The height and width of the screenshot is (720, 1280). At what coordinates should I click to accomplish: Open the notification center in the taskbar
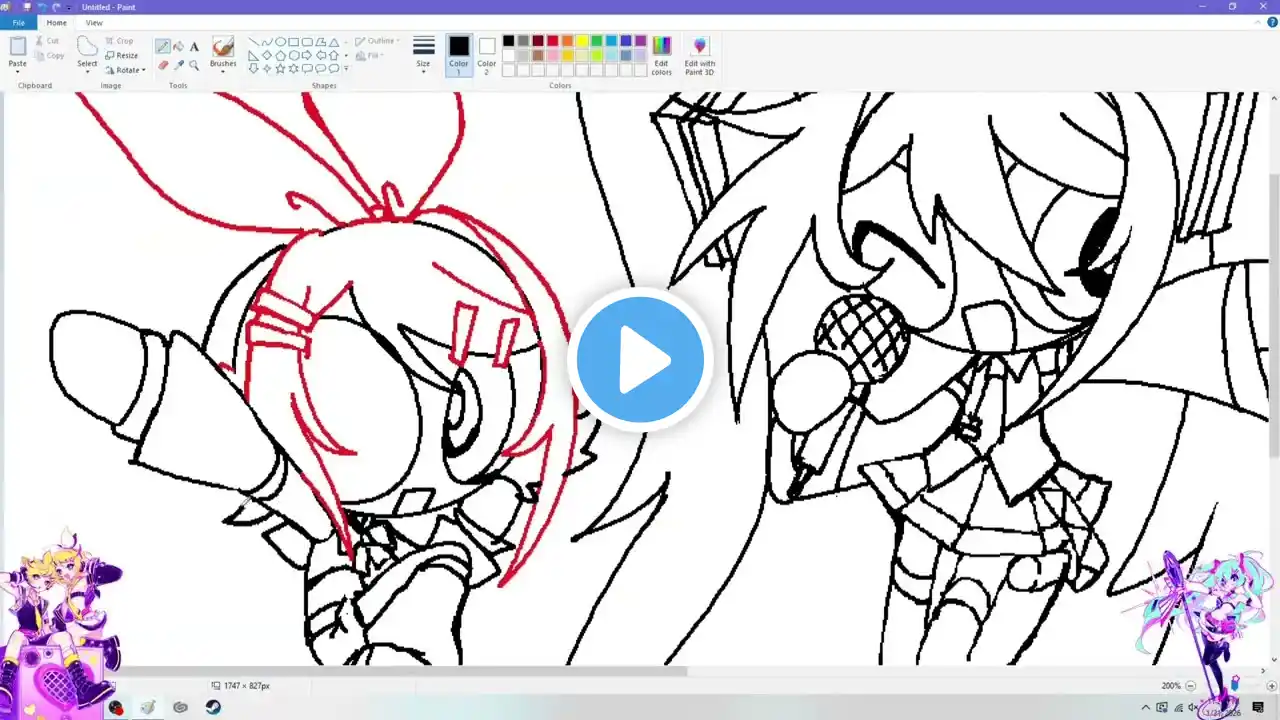tap(1256, 707)
